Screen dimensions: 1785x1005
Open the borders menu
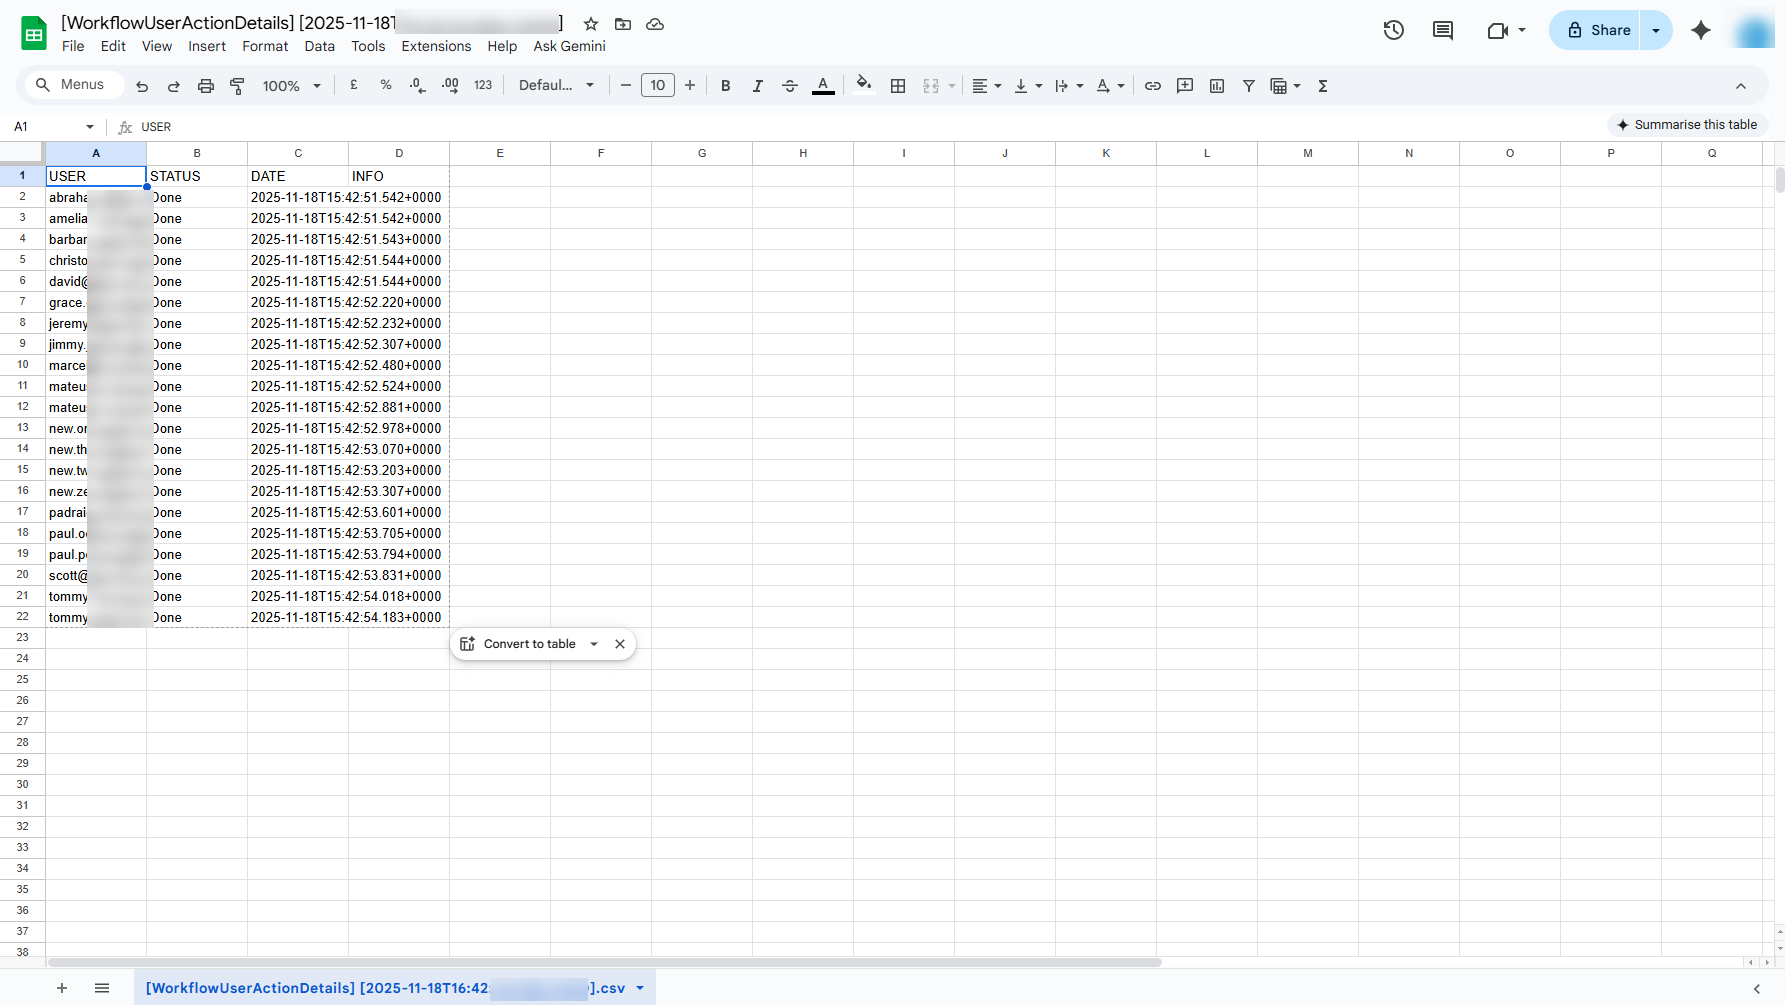pos(898,85)
